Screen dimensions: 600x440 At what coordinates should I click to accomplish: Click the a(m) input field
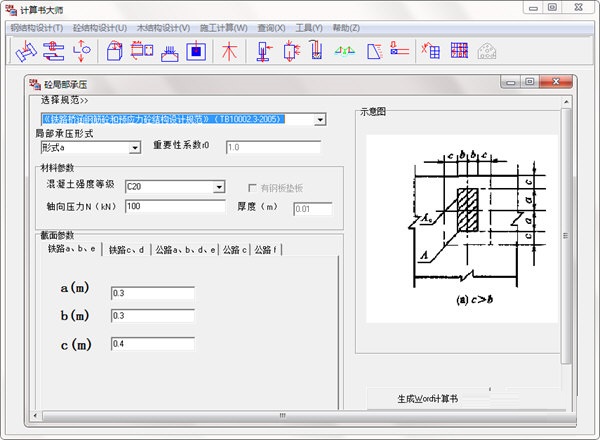pyautogui.click(x=153, y=293)
